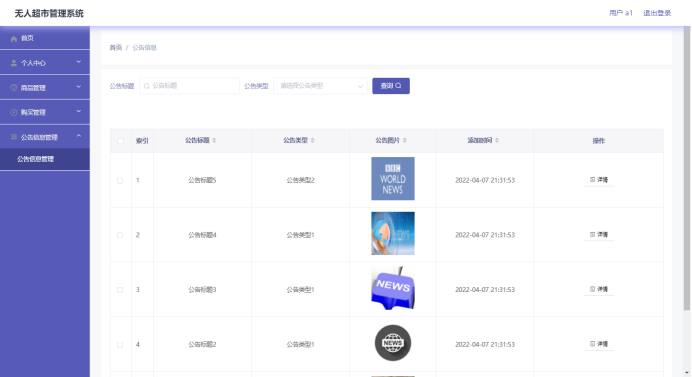Sort by 添加时间 column arrows
Screen dimensions: 692x377
click(x=497, y=140)
